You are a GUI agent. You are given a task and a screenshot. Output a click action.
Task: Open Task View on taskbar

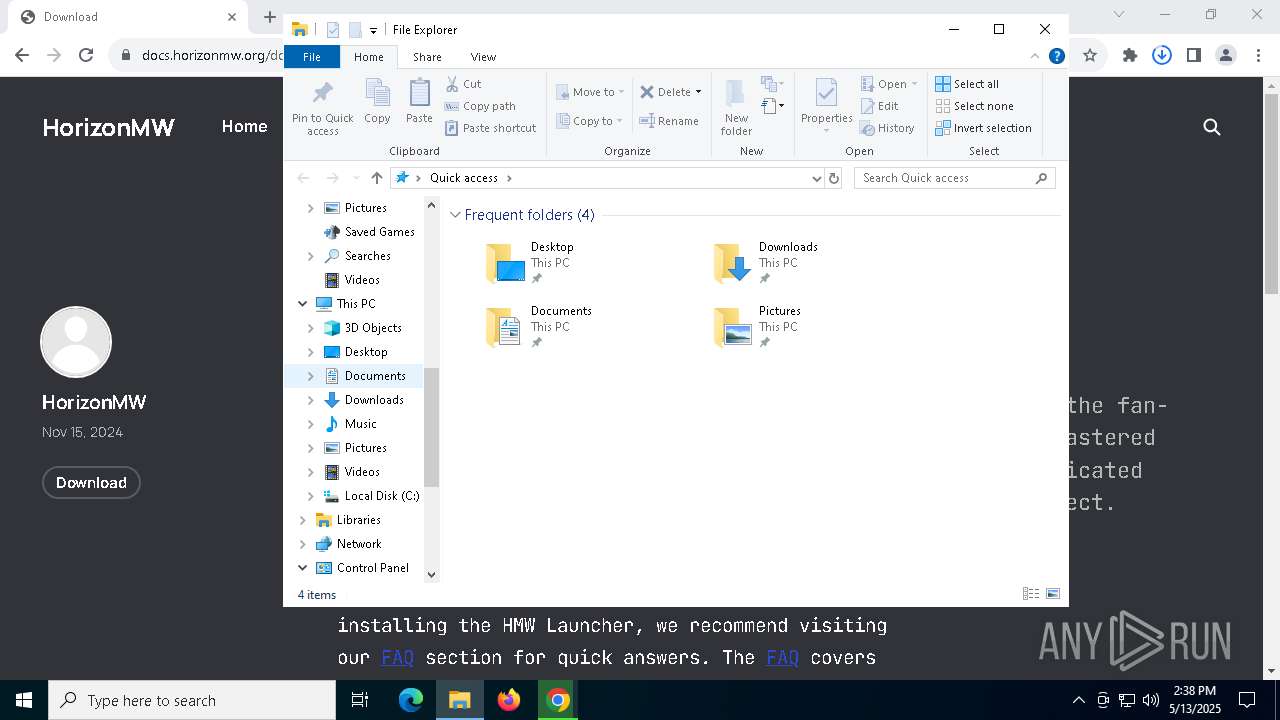[360, 700]
